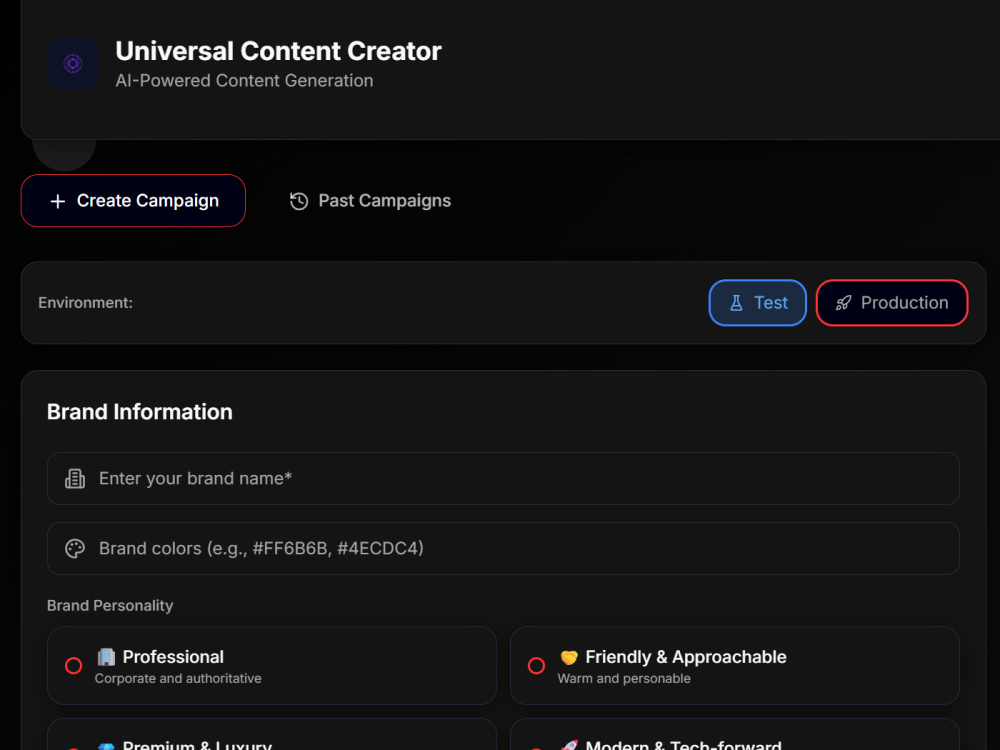Click the Universal Content Creator logo icon

73,64
